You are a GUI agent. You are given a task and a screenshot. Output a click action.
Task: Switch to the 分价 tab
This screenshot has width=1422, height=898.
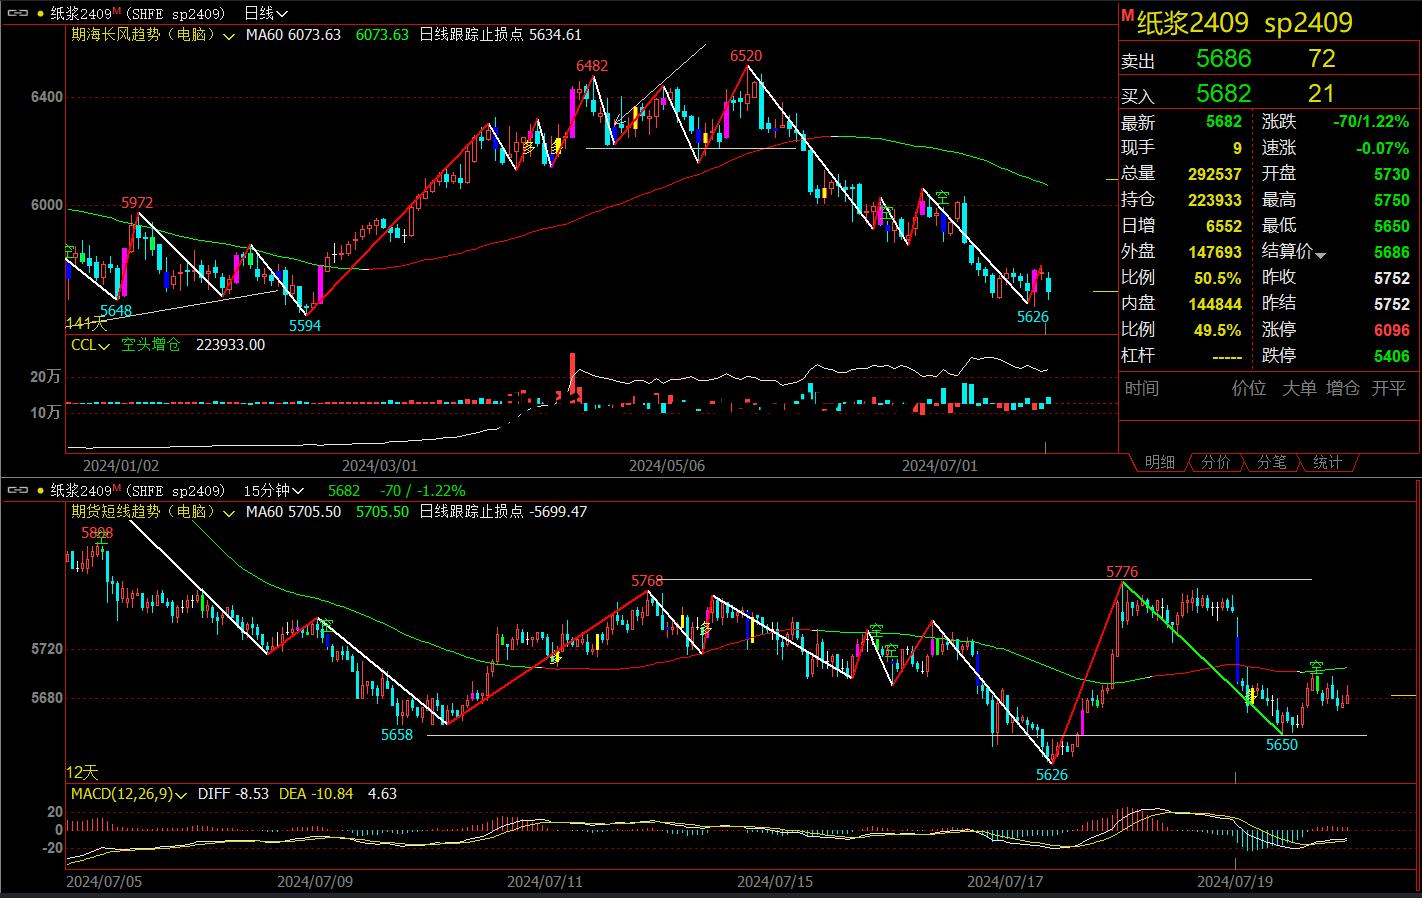pyautogui.click(x=1215, y=462)
